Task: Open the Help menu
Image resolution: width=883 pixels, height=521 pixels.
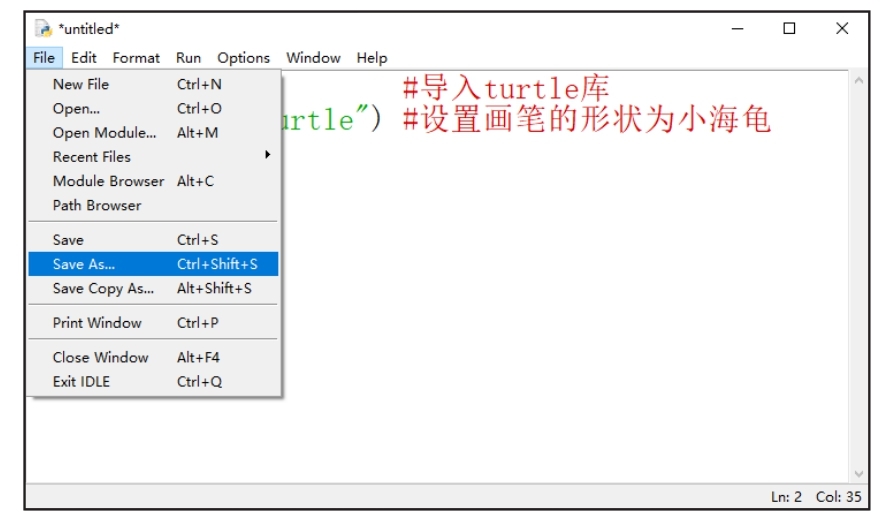Action: coord(372,58)
